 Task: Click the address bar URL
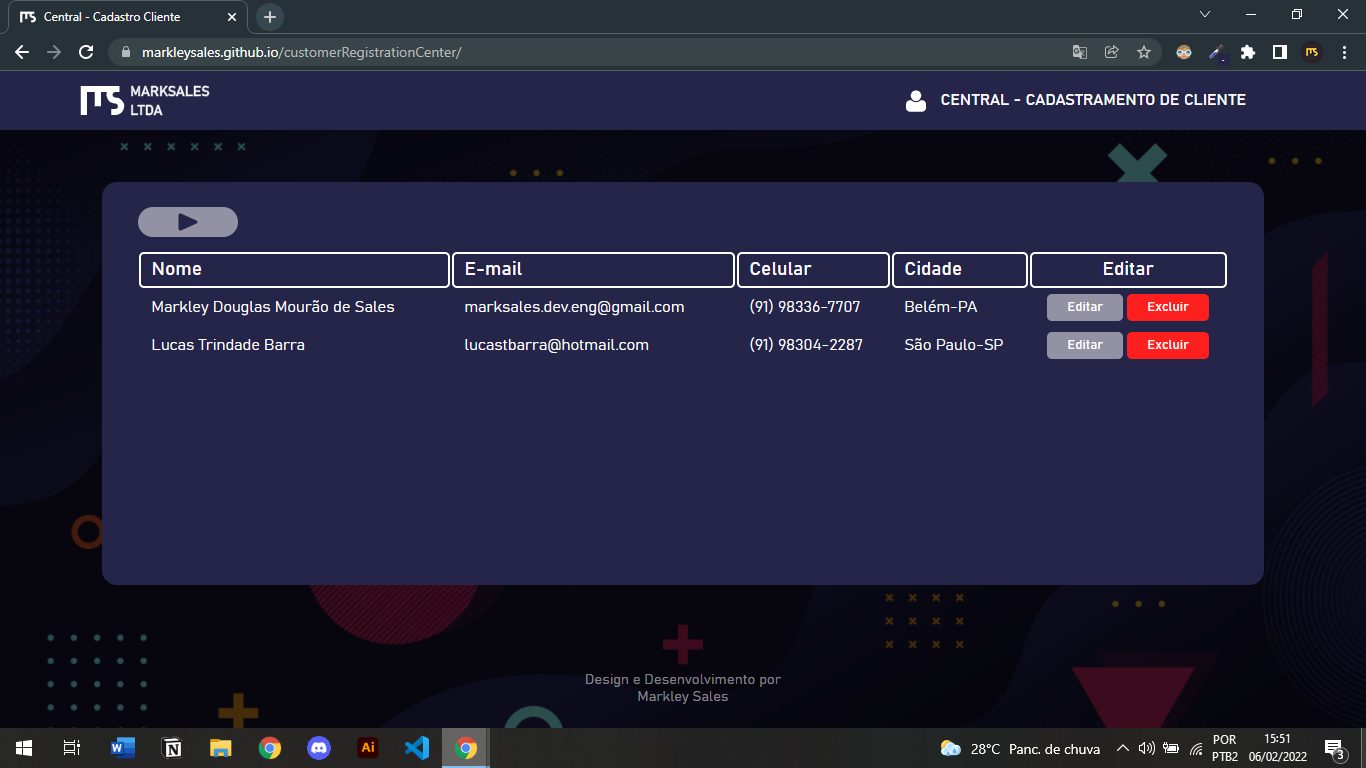click(x=301, y=52)
